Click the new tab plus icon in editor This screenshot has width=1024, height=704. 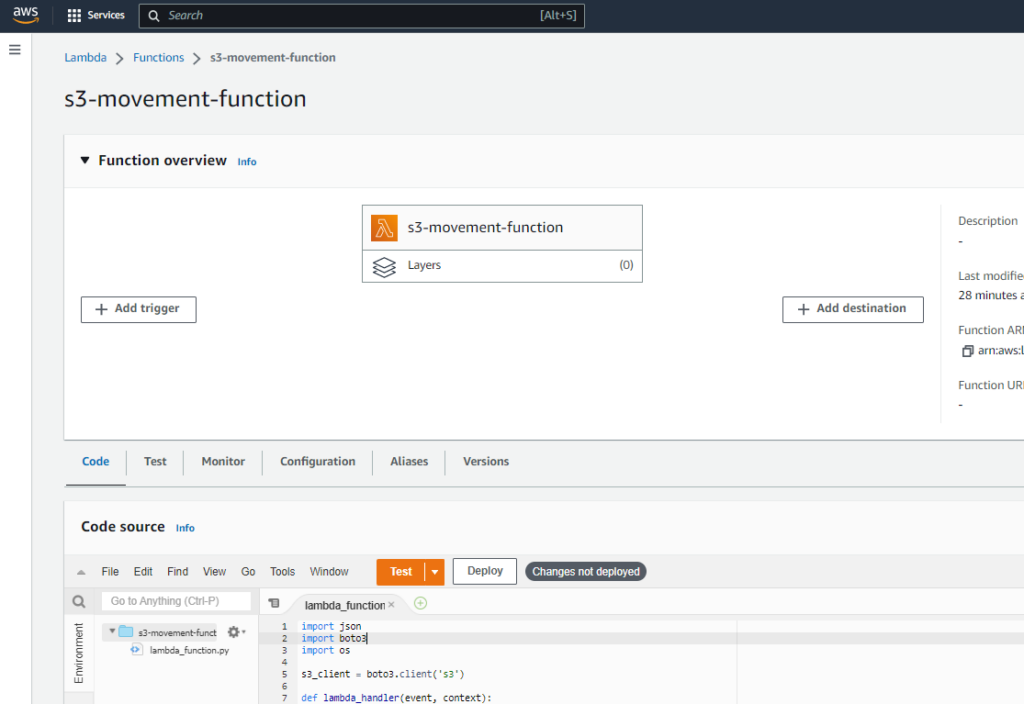click(419, 603)
